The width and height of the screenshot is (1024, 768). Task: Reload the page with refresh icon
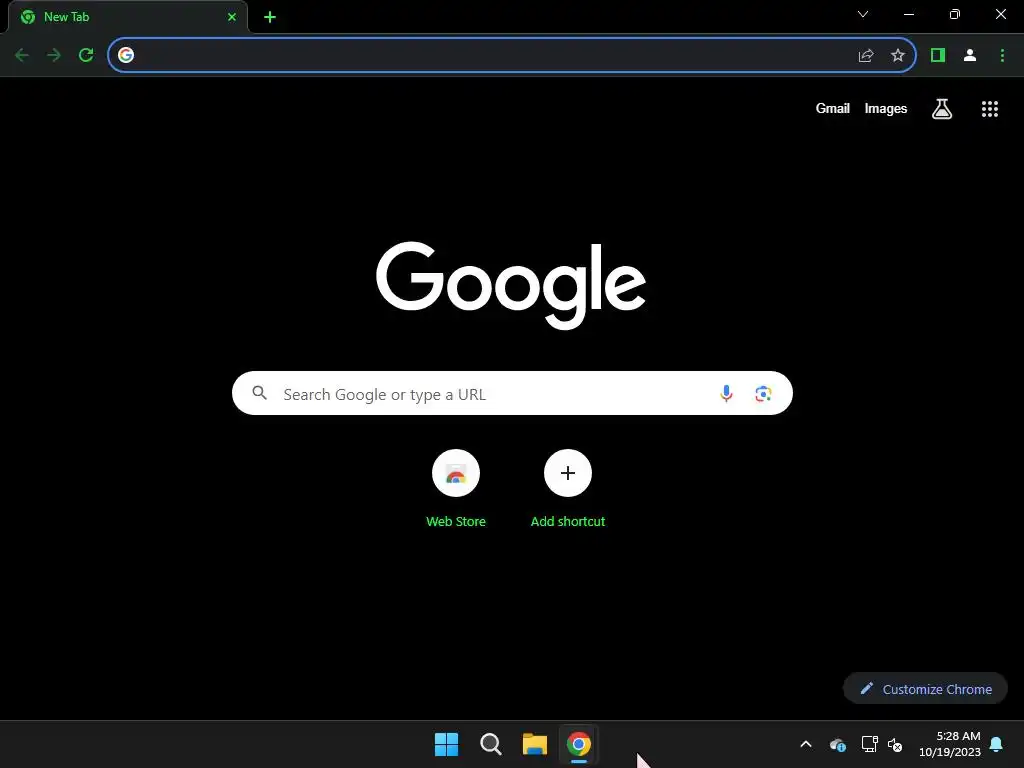(86, 55)
